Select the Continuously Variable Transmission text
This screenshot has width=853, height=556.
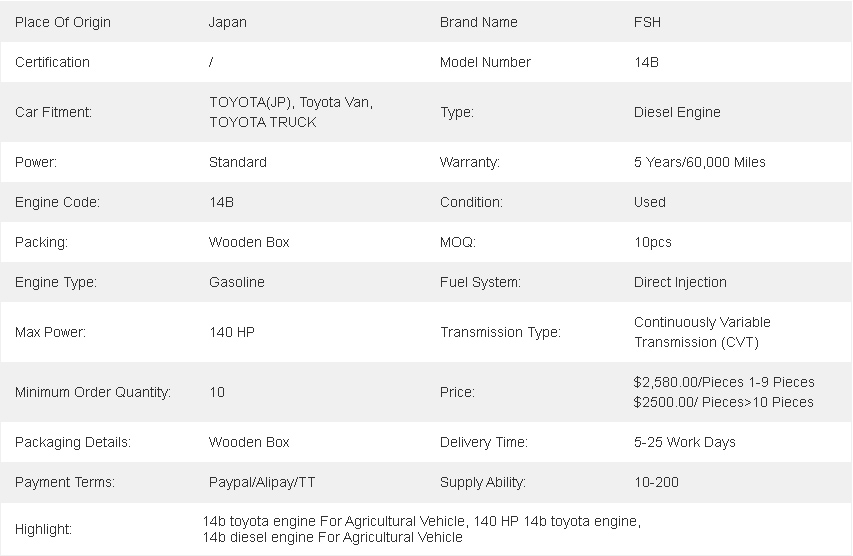(x=702, y=332)
